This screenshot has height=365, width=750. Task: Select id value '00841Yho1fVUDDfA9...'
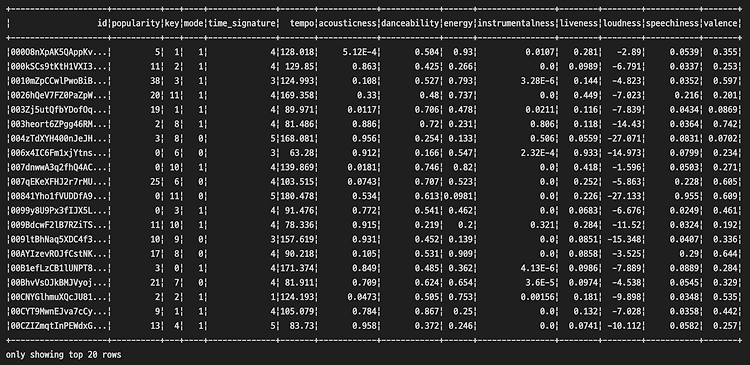pyautogui.click(x=59, y=196)
